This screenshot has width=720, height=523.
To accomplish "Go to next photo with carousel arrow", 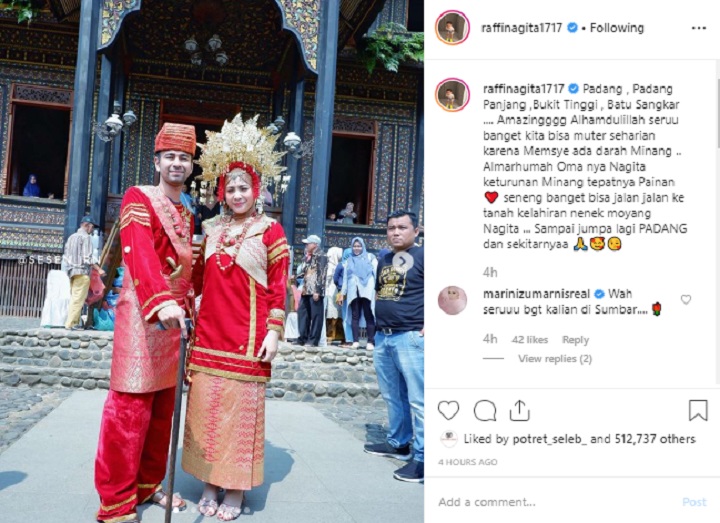I will 402,261.
